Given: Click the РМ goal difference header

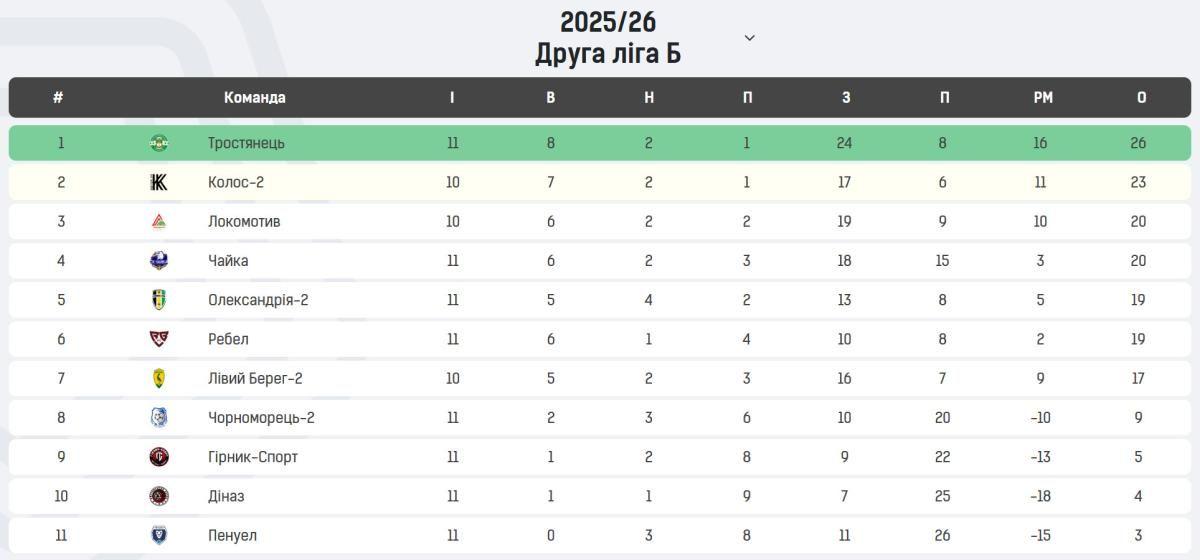Looking at the screenshot, I should click(x=1042, y=98).
